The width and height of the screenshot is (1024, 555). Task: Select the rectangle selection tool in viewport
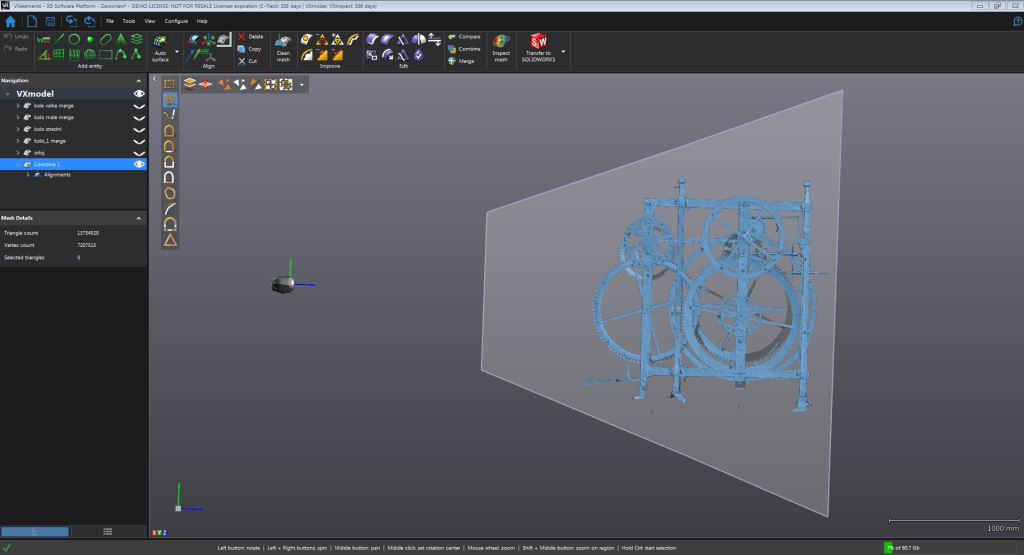(170, 85)
